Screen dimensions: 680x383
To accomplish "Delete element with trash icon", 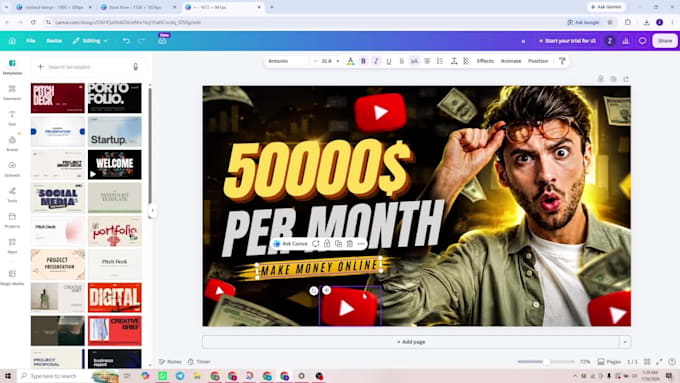I will 350,244.
